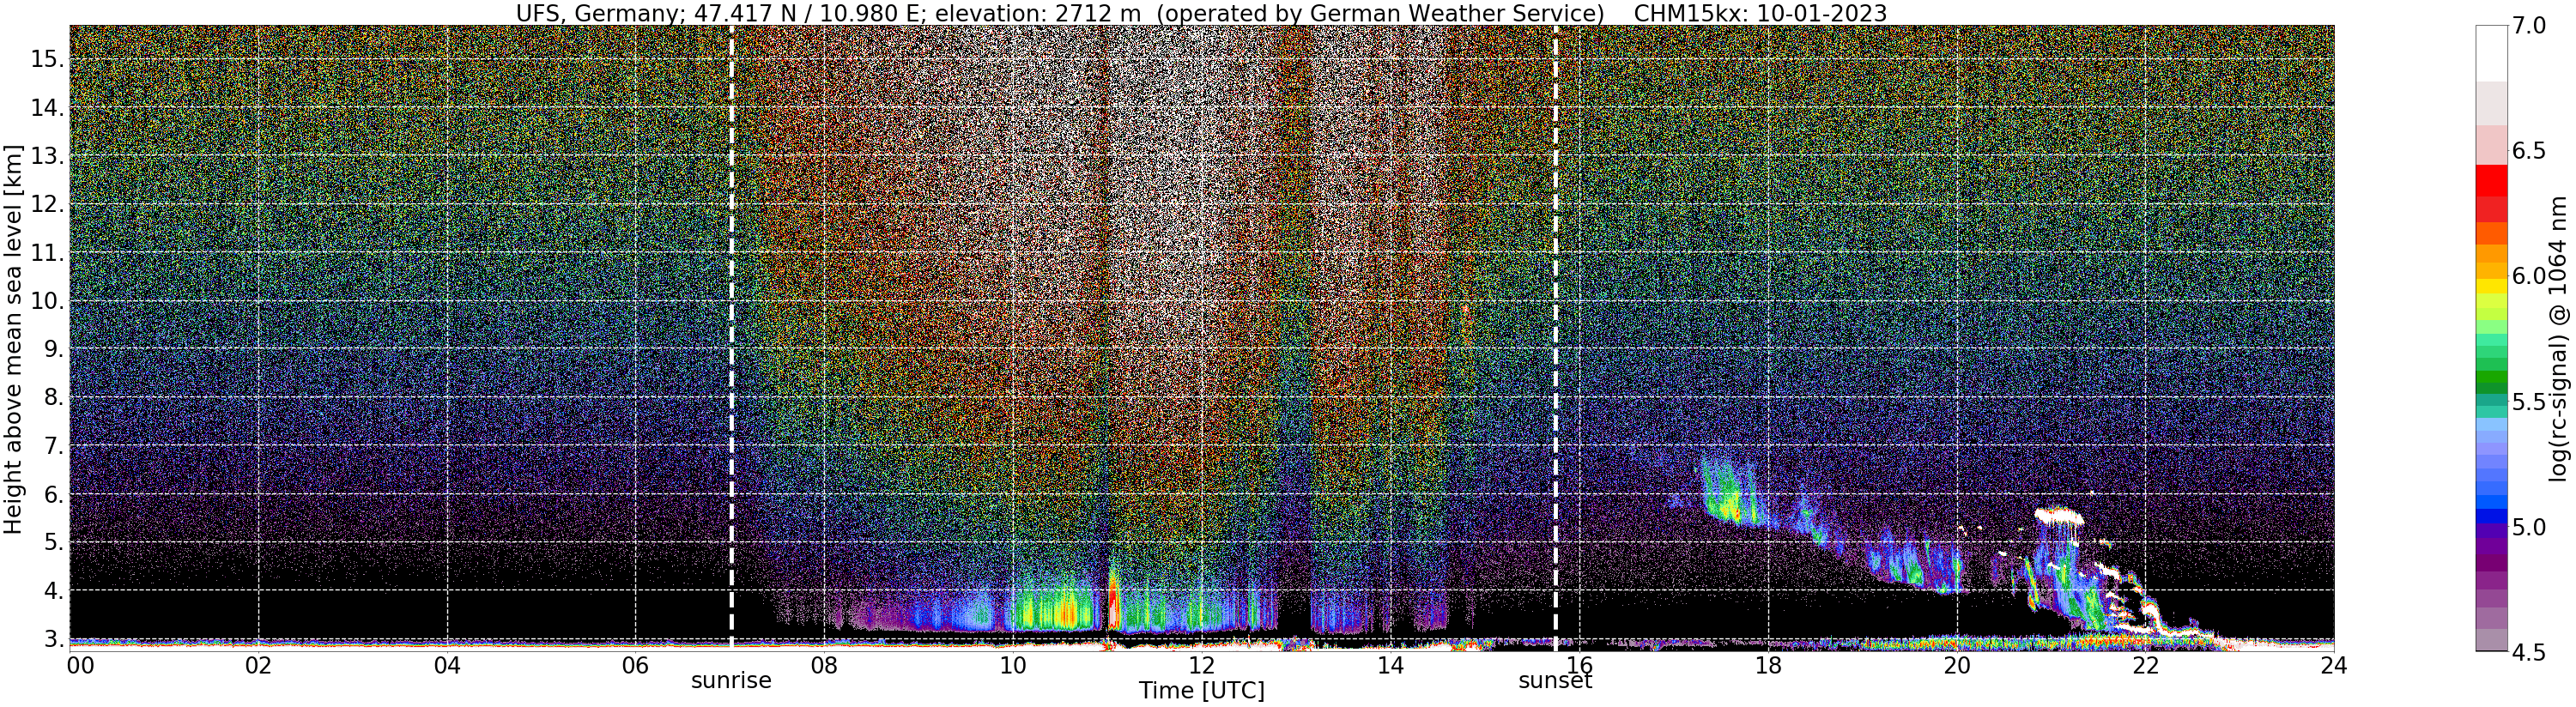Viewport: 2576px width, 707px height.
Task: Click the '10.' height tick label
Action: [46, 300]
